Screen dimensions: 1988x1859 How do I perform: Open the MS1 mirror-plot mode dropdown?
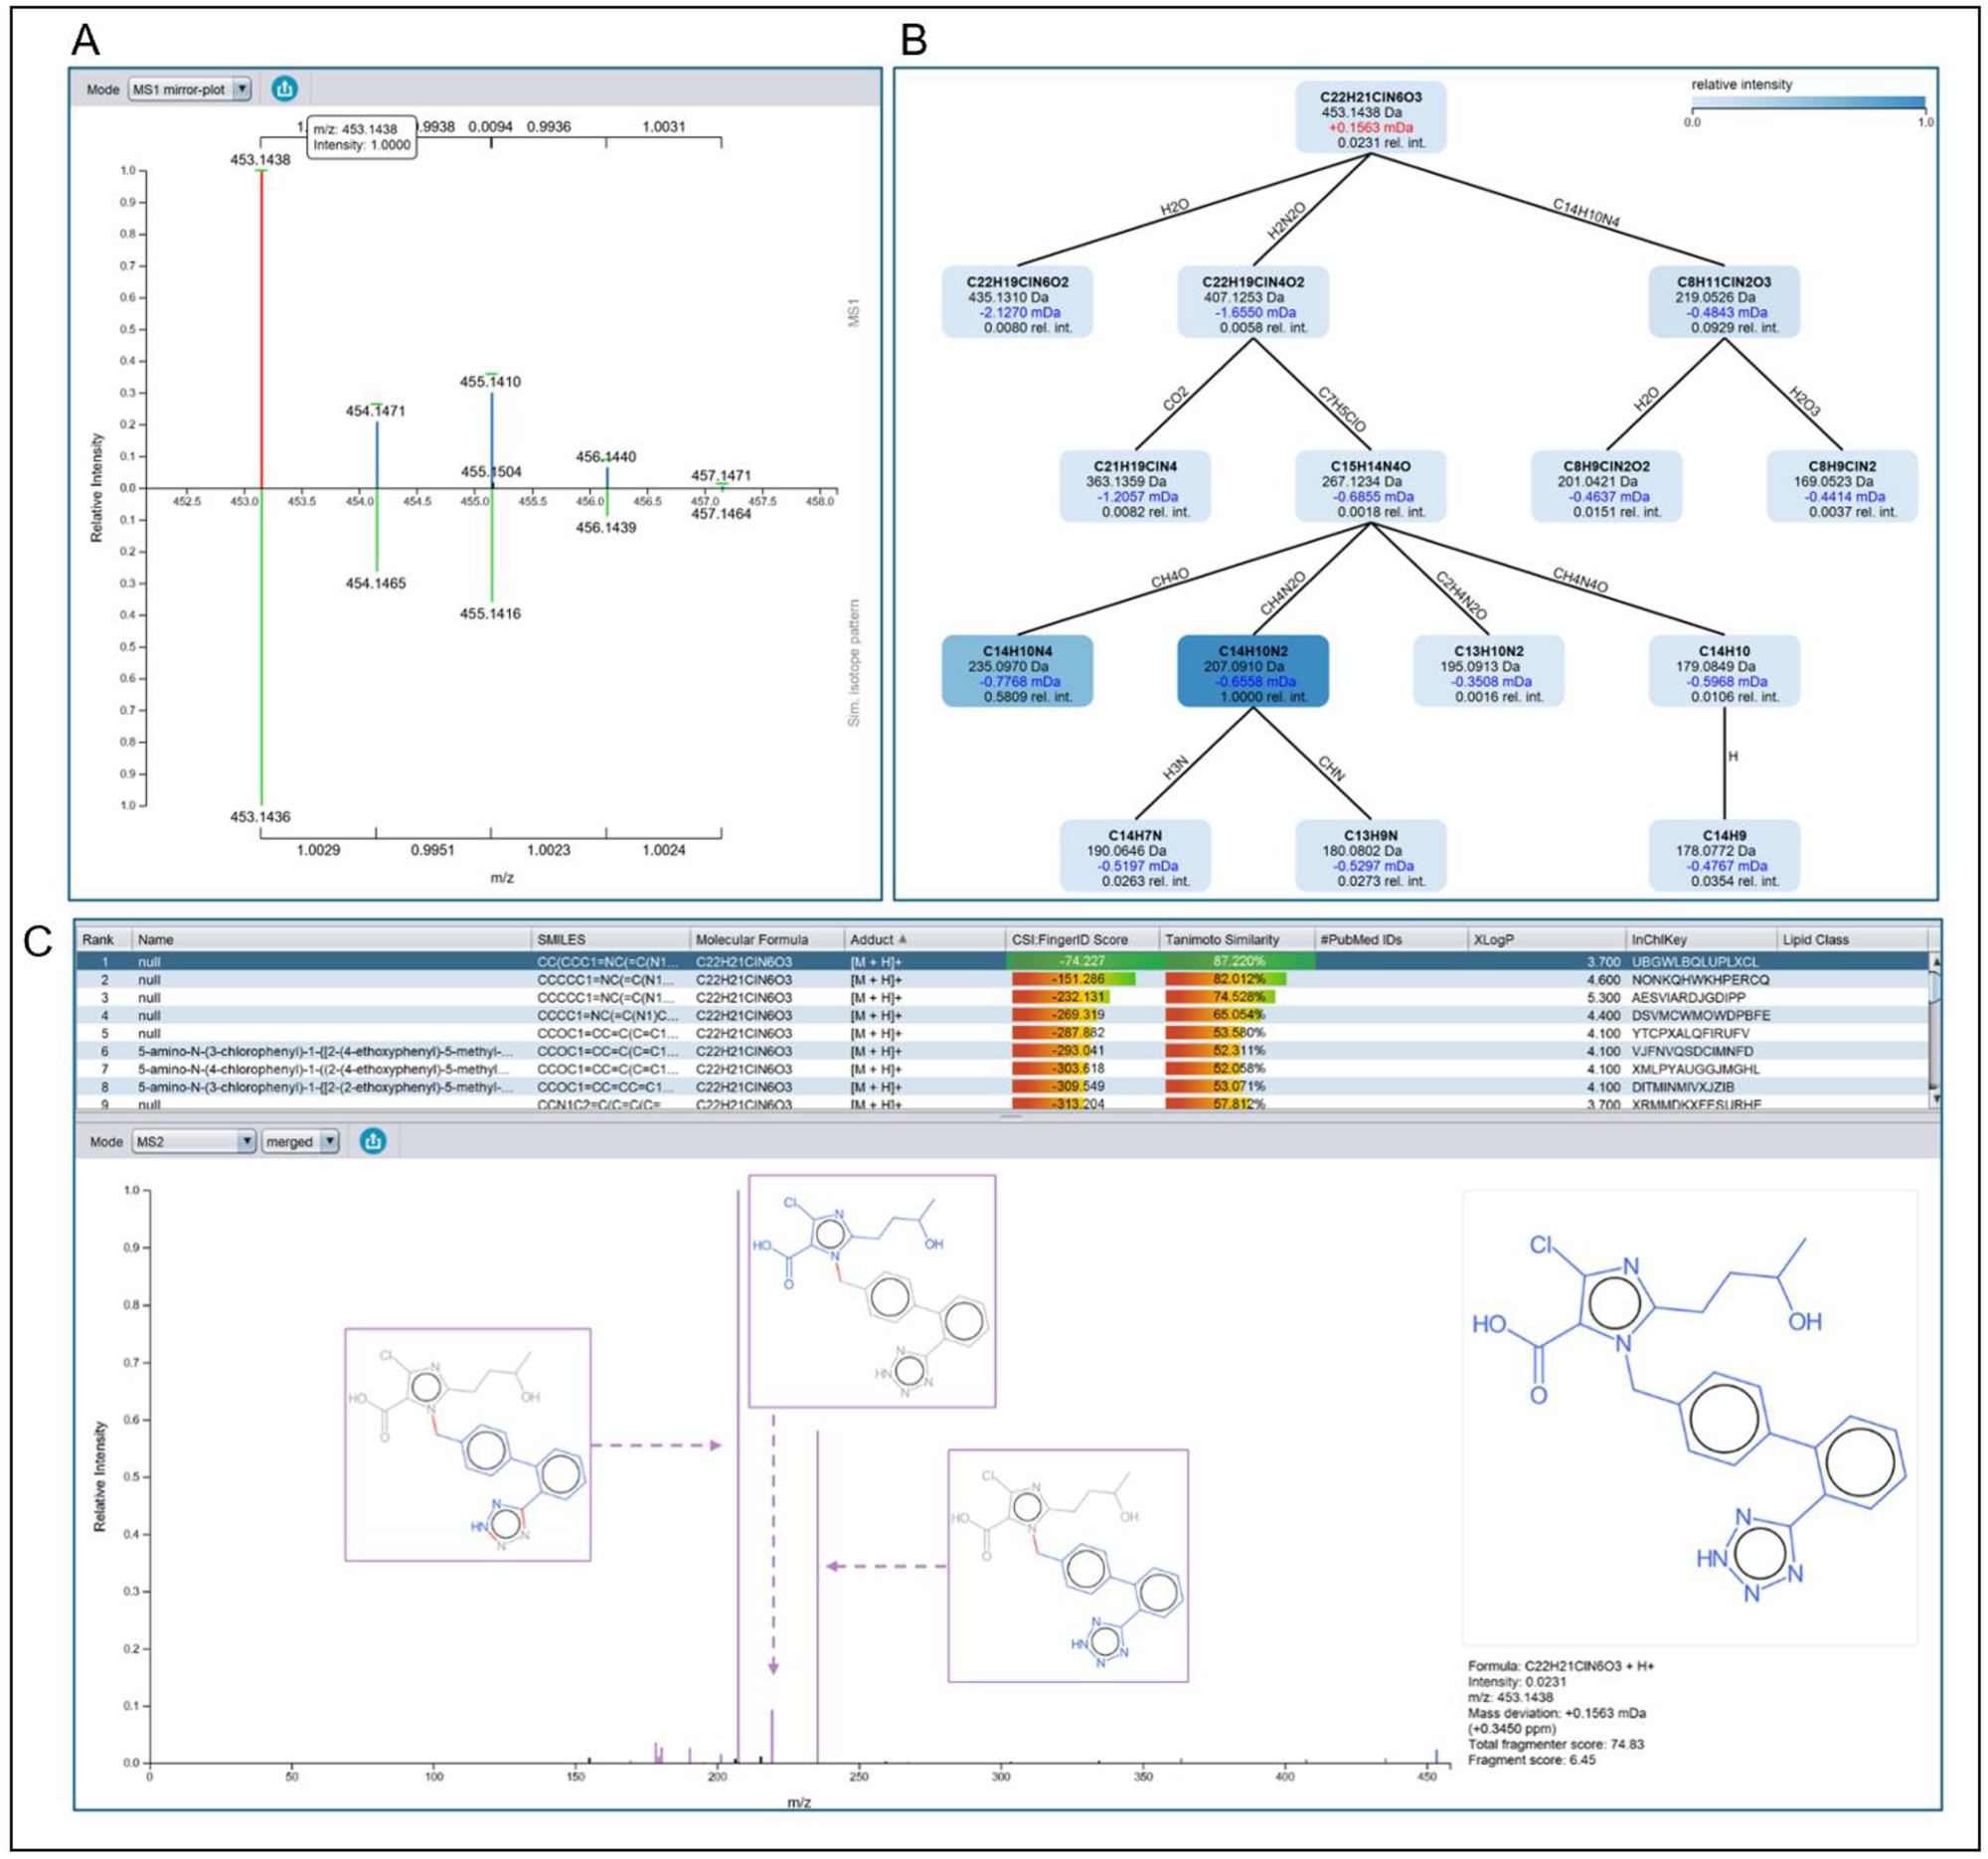tap(242, 89)
